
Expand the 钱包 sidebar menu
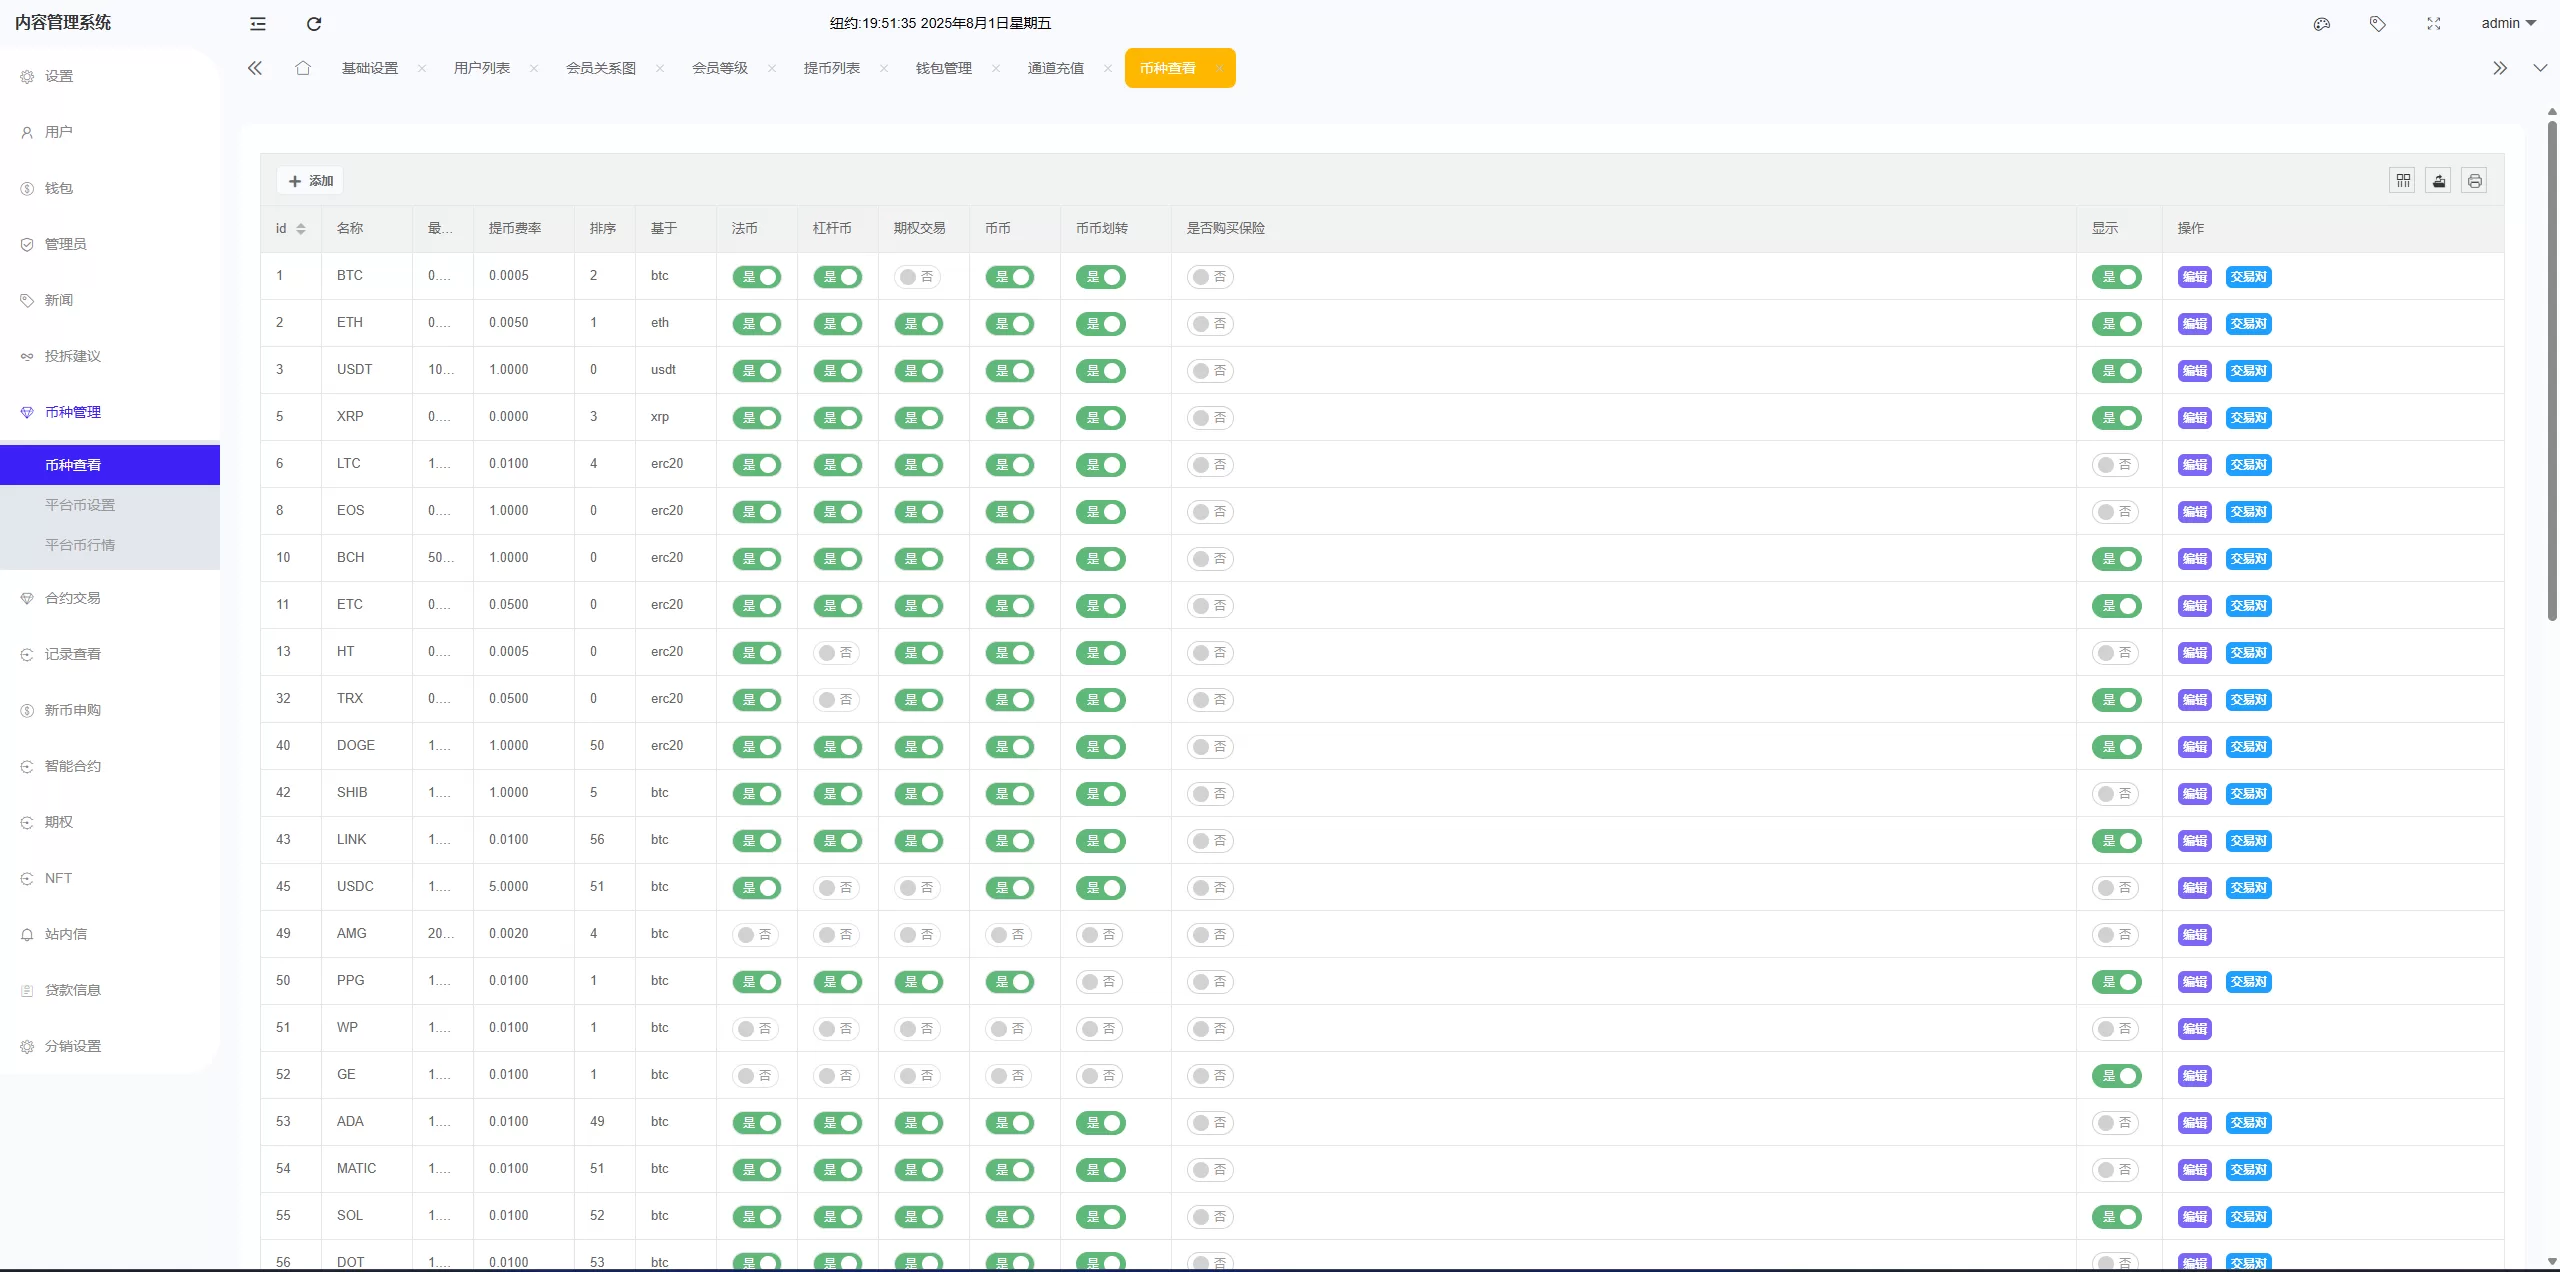[110, 188]
